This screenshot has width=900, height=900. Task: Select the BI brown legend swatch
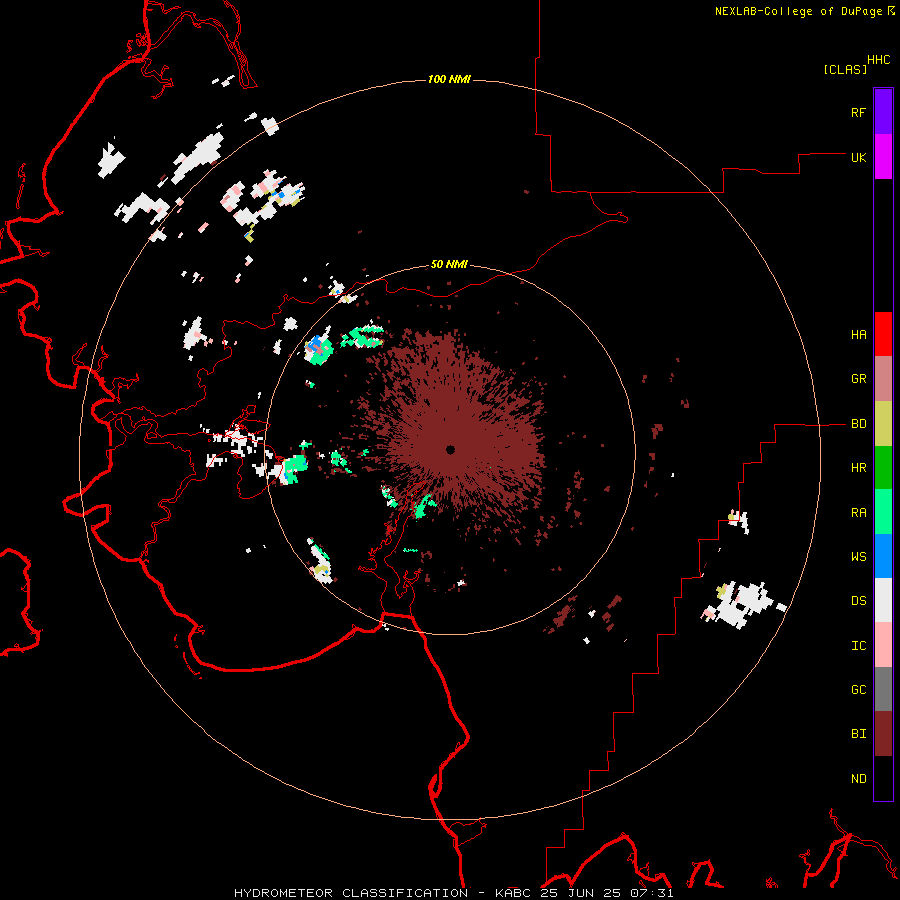pos(883,734)
